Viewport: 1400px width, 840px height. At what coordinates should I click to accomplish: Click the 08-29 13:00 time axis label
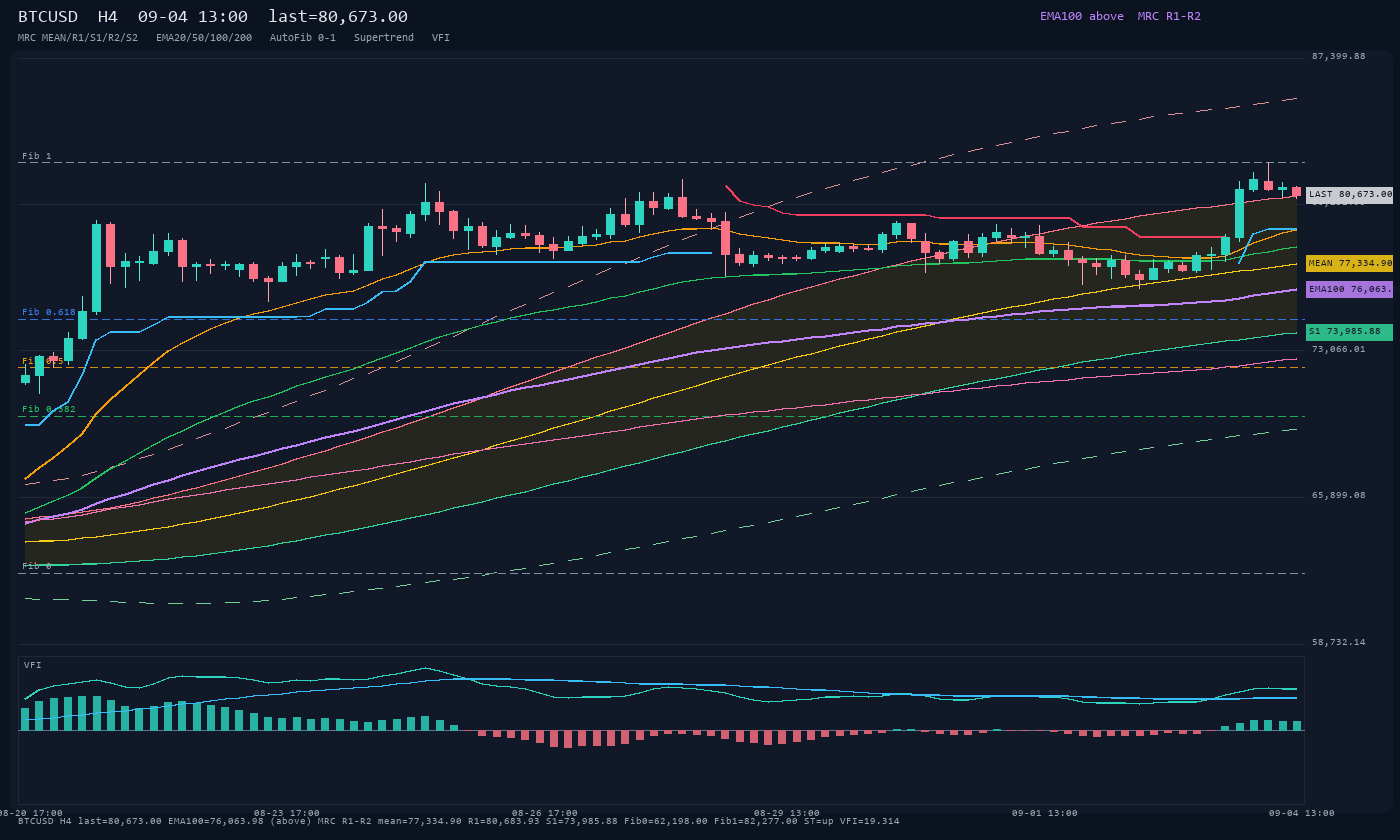coord(787,813)
